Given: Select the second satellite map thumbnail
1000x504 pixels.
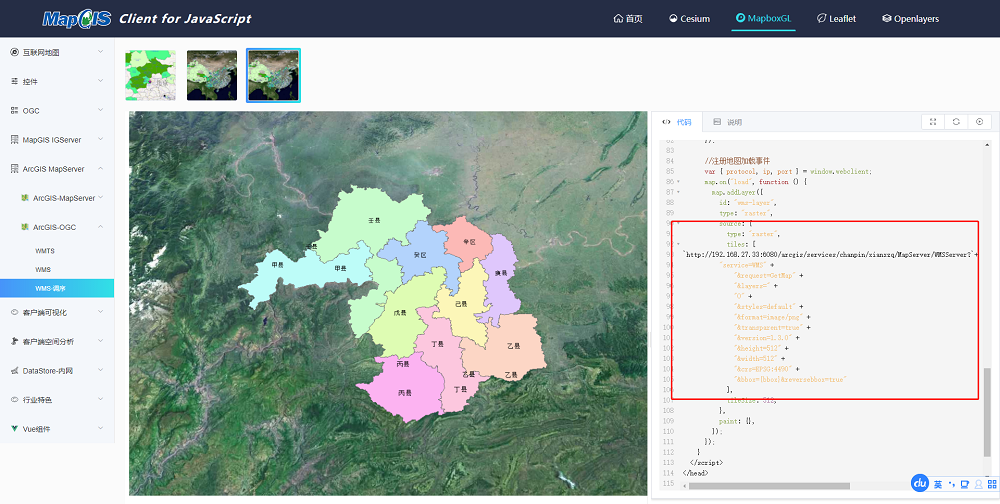Looking at the screenshot, I should 212,75.
